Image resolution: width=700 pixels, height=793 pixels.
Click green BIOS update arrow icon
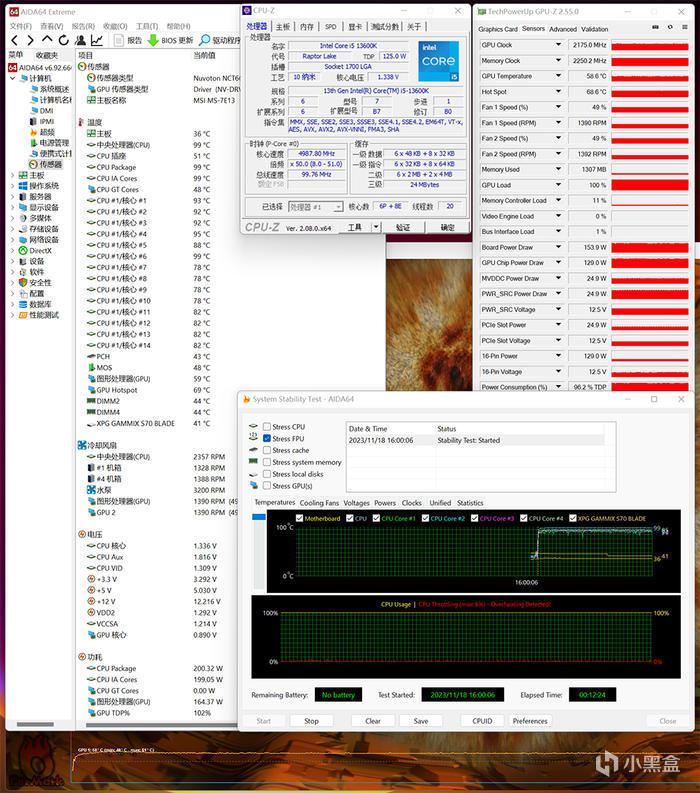pyautogui.click(x=153, y=40)
